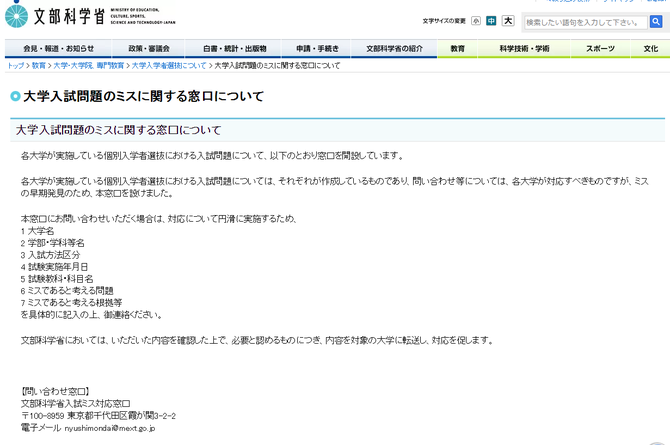Open the 申請・手続き menu
This screenshot has width=670, height=445.
tap(316, 49)
